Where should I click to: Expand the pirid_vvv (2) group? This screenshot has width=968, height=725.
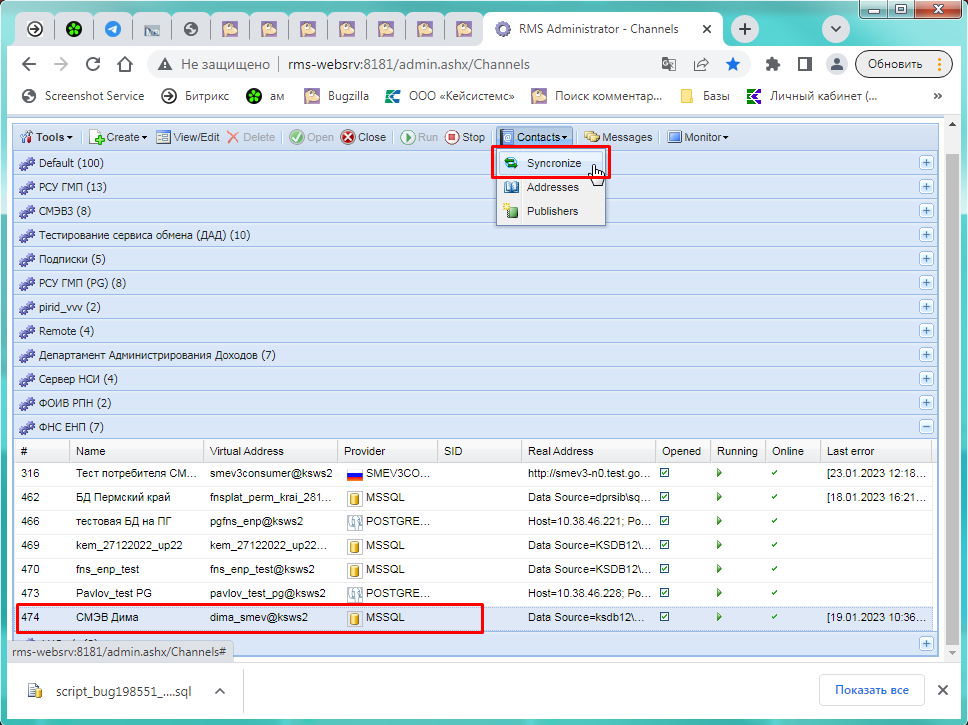[x=926, y=307]
